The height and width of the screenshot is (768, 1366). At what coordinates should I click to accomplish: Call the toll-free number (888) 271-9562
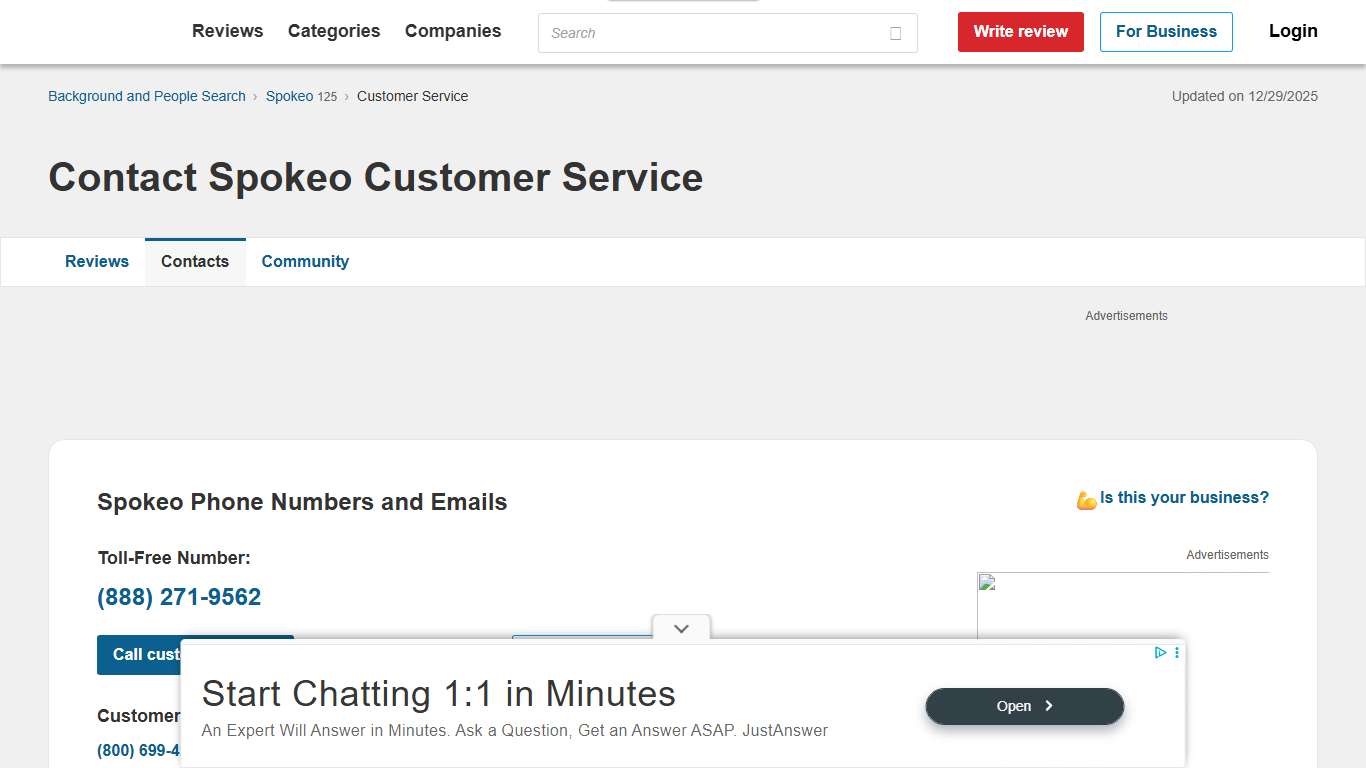tap(178, 597)
